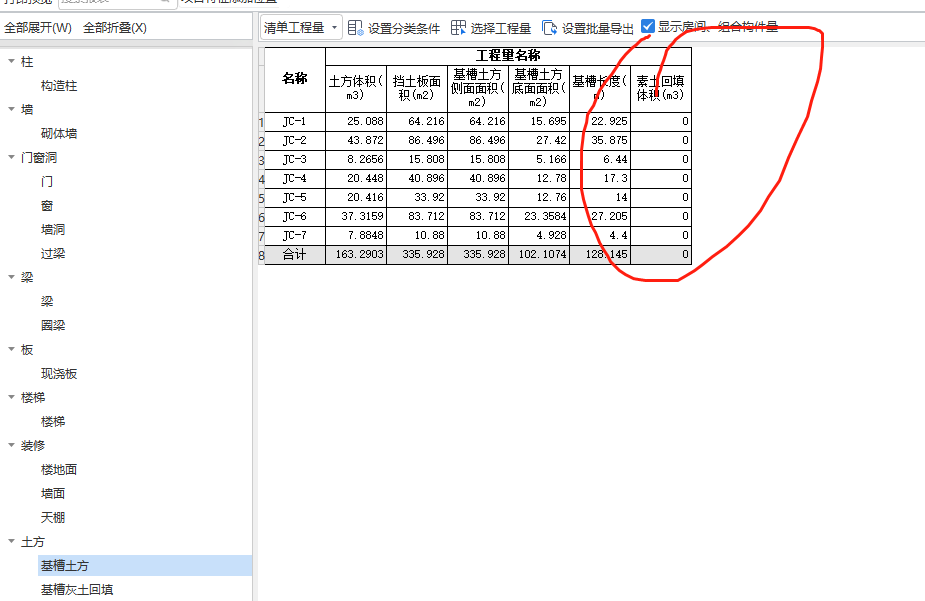This screenshot has width=925, height=601.
Task: Select 窗 in the tree
Action: click(x=47, y=206)
